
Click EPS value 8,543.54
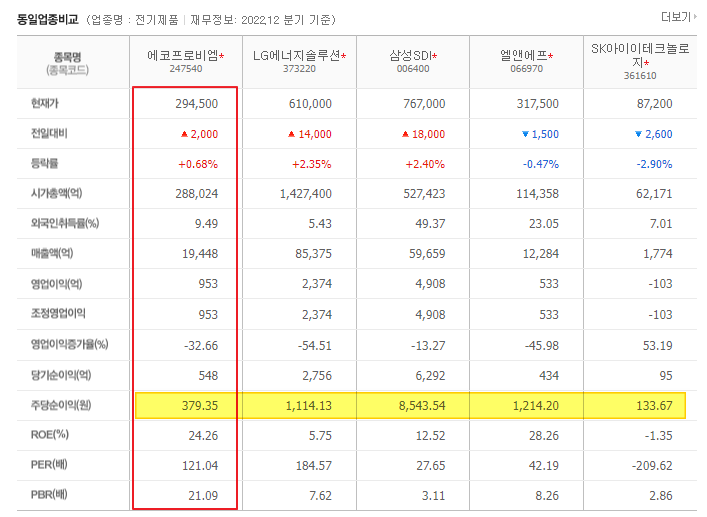(x=422, y=406)
